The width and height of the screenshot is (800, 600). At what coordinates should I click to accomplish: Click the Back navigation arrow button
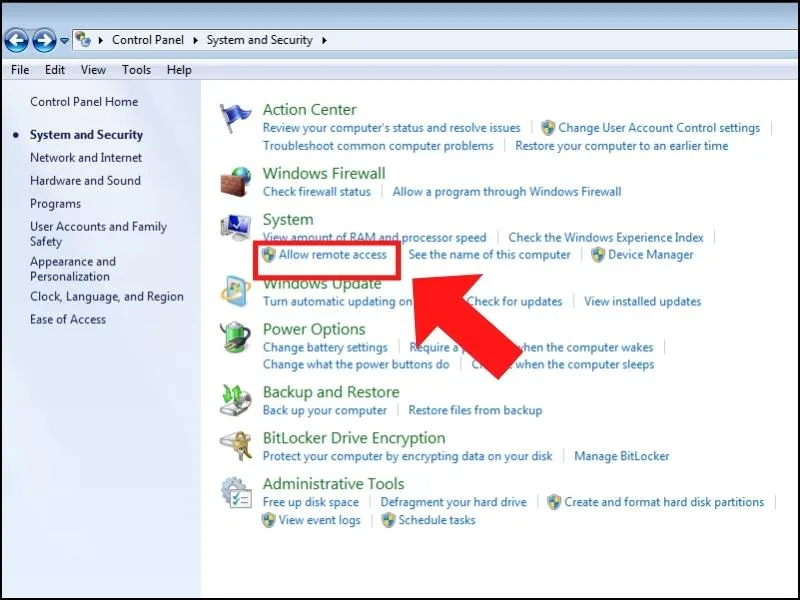17,40
